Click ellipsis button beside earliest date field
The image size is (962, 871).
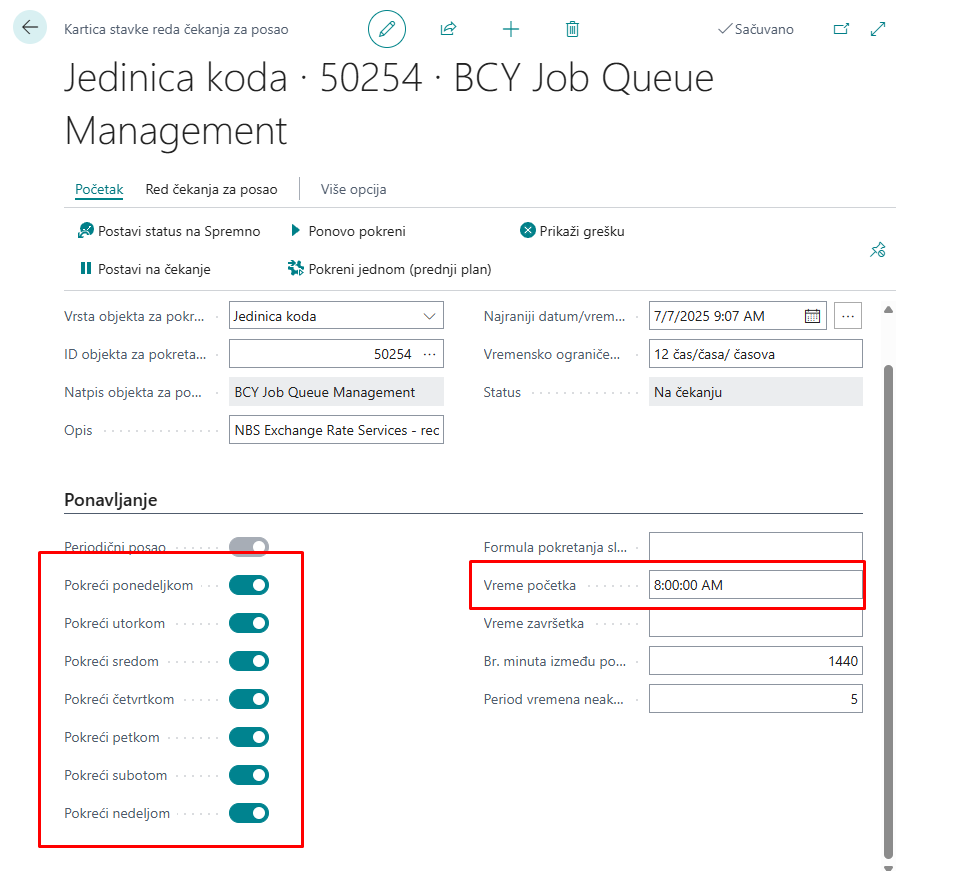848,316
